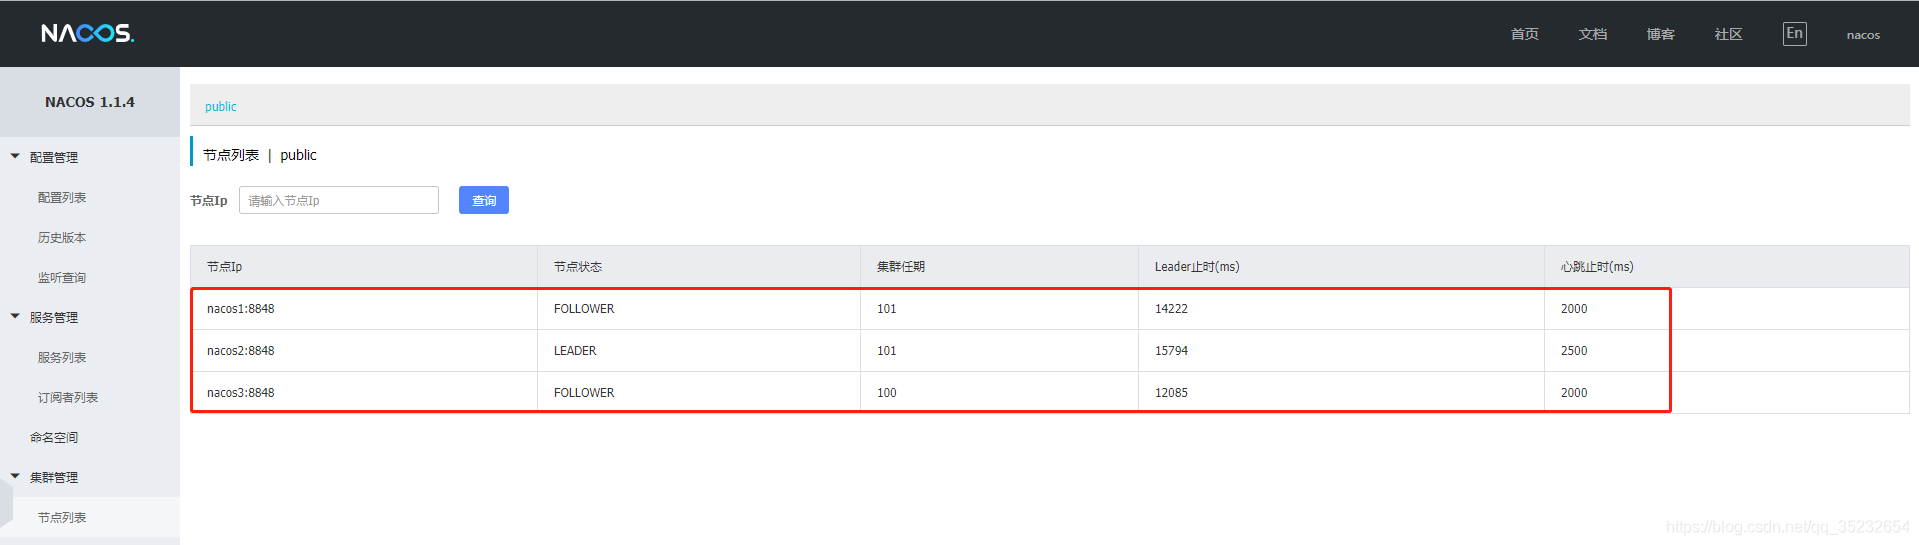
Task: Click the 12085 leader timeout value
Action: click(x=1171, y=393)
